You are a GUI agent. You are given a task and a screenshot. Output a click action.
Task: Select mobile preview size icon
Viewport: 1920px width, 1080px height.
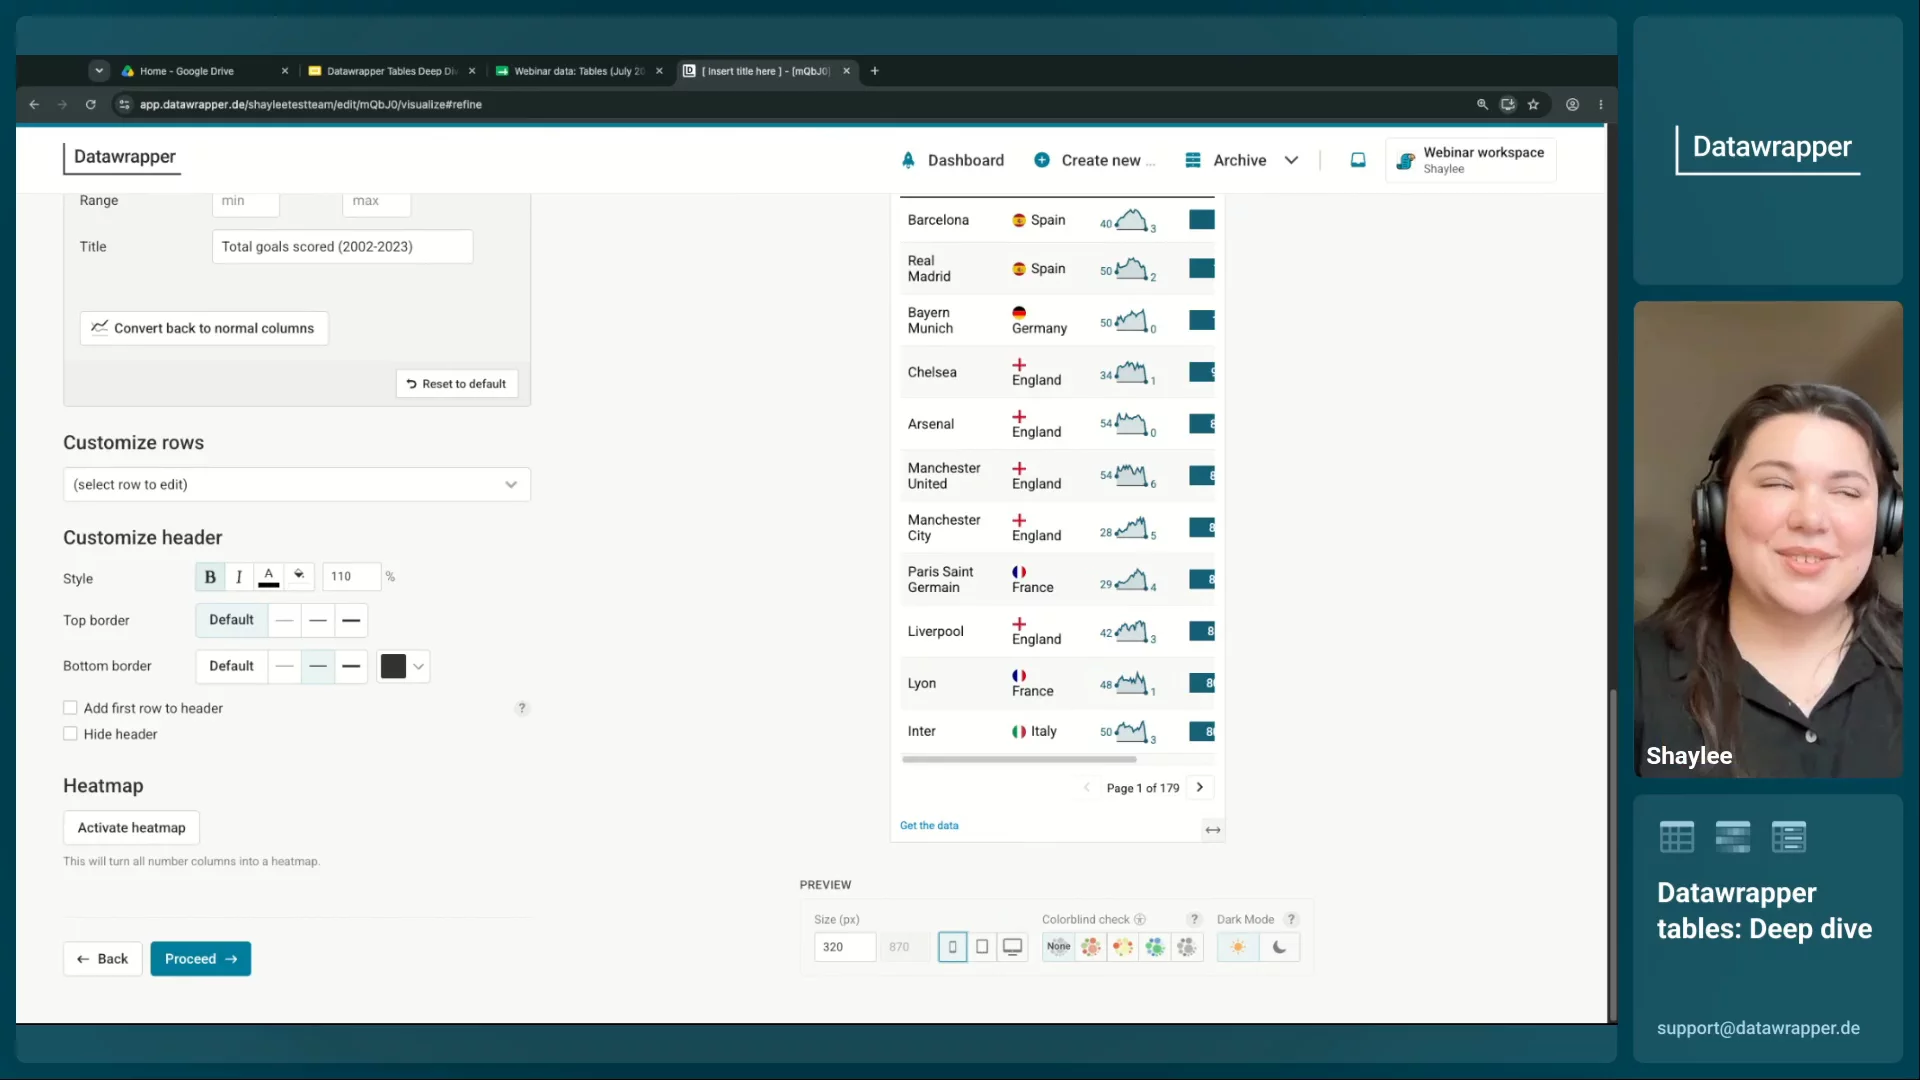(x=952, y=947)
